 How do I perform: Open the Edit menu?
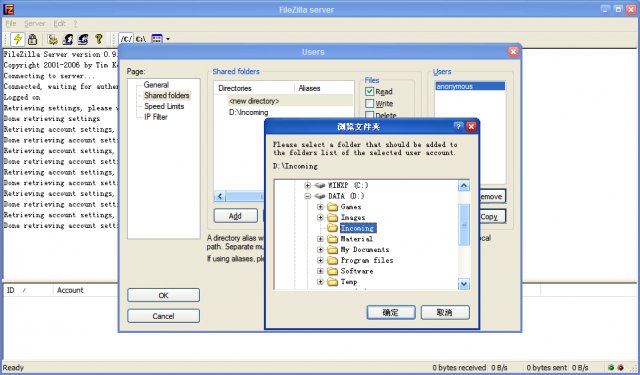tap(60, 24)
